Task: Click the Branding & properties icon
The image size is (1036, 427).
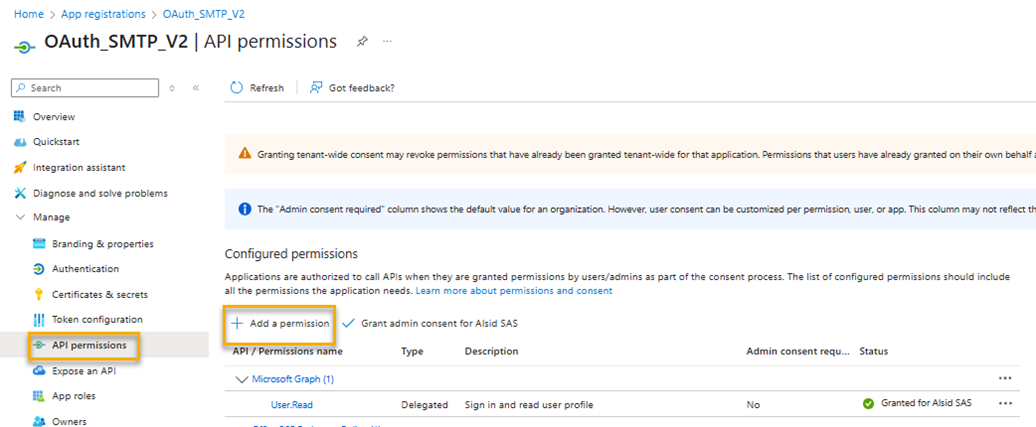Action: tap(39, 244)
